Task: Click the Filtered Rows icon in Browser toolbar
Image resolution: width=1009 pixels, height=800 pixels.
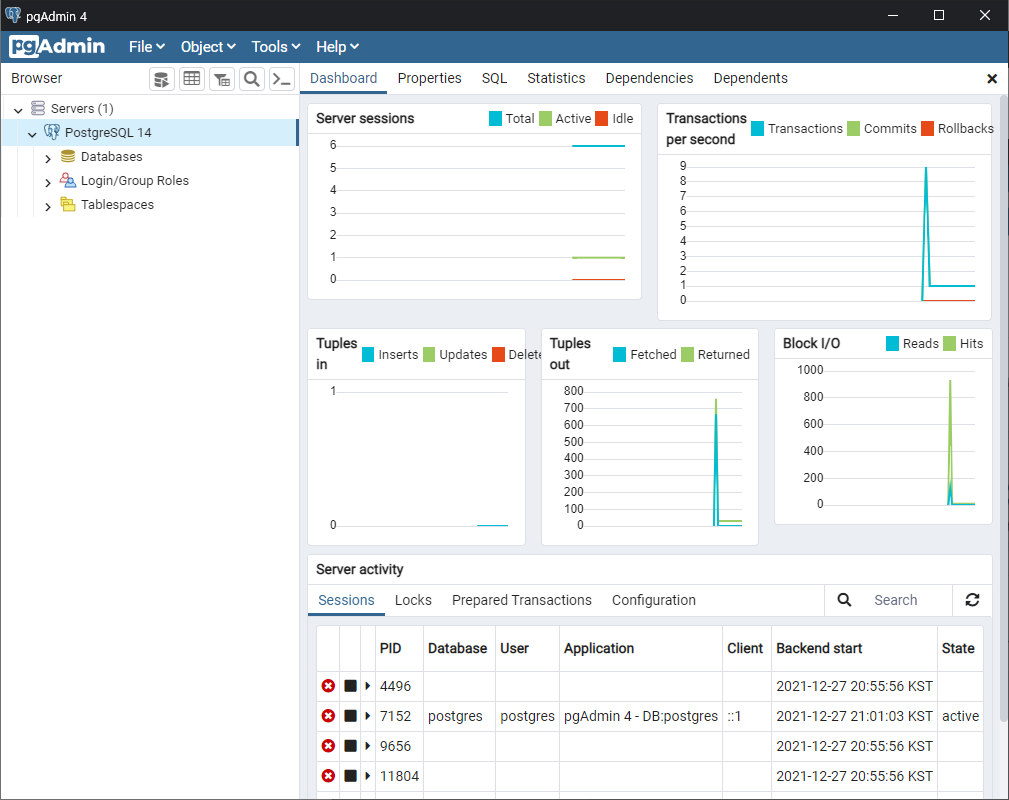Action: point(222,79)
